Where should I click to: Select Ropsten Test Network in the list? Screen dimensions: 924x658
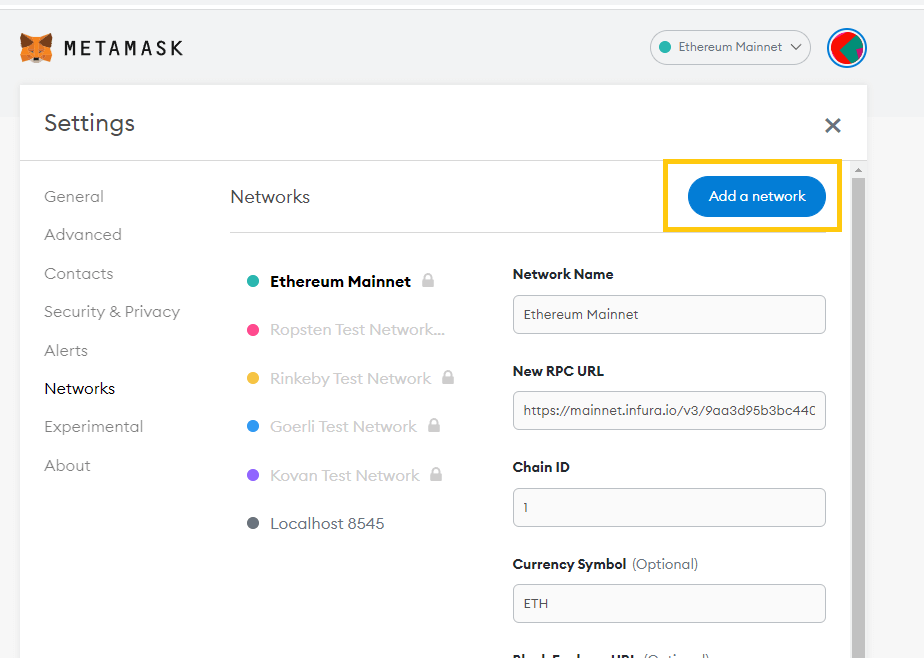pyautogui.click(x=357, y=329)
